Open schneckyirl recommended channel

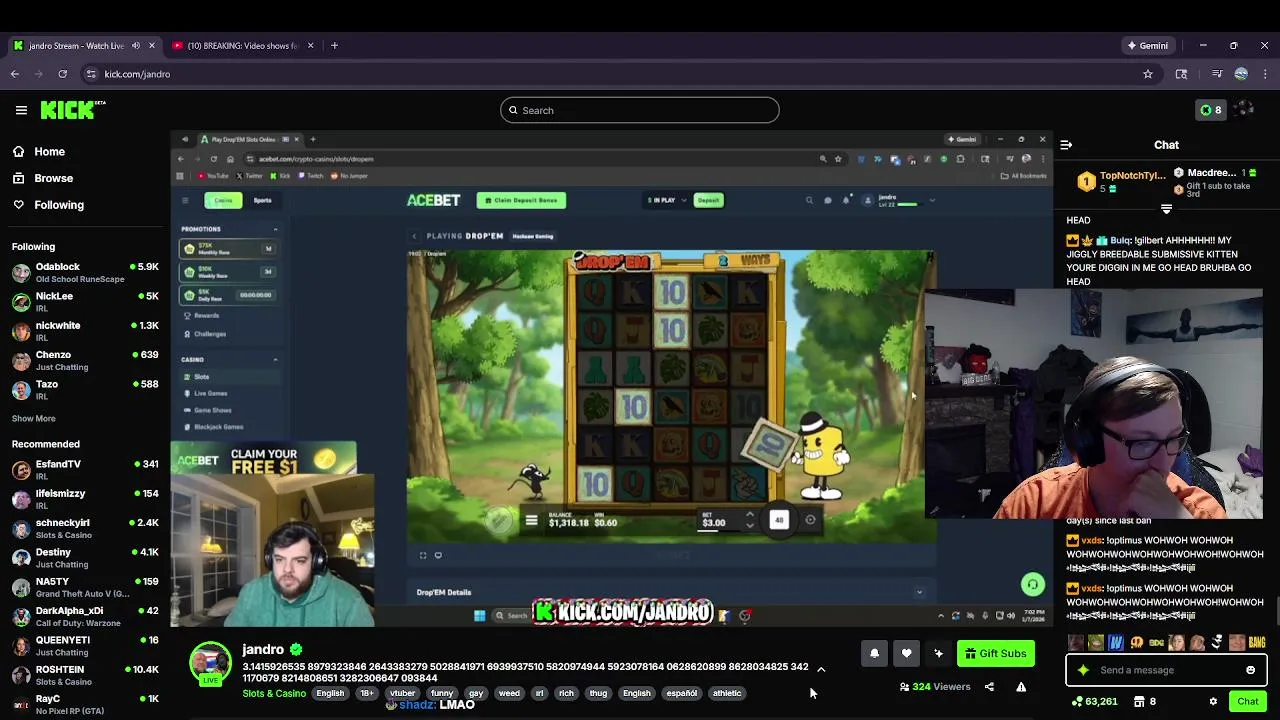[x=85, y=528]
